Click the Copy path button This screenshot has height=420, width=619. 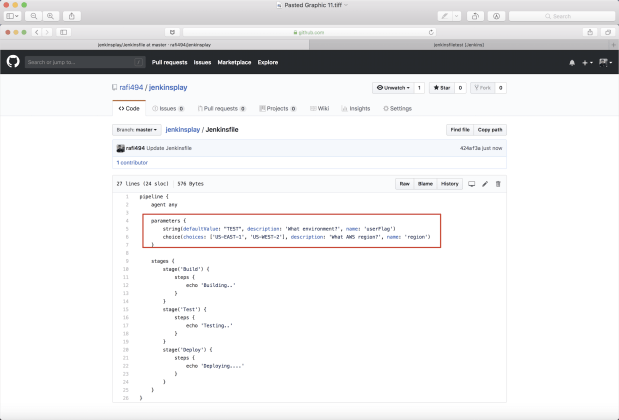pyautogui.click(x=490, y=130)
